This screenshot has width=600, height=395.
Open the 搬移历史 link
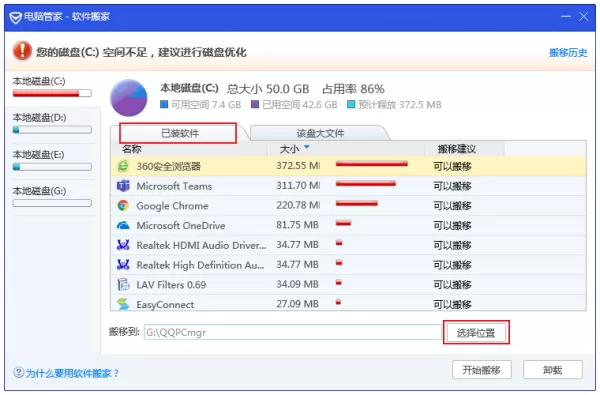568,52
